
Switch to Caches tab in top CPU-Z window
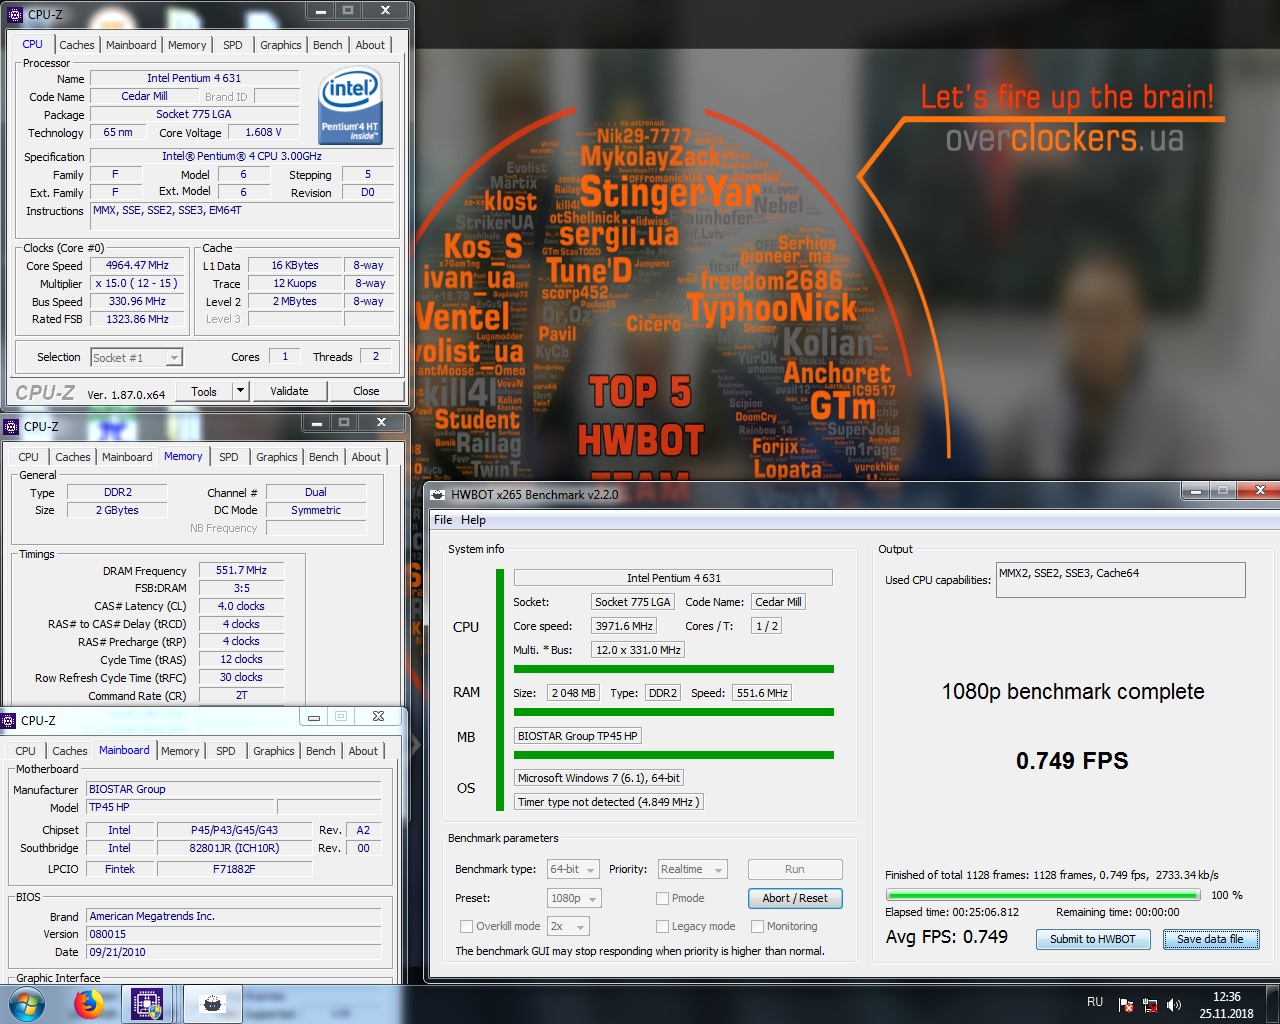(76, 45)
